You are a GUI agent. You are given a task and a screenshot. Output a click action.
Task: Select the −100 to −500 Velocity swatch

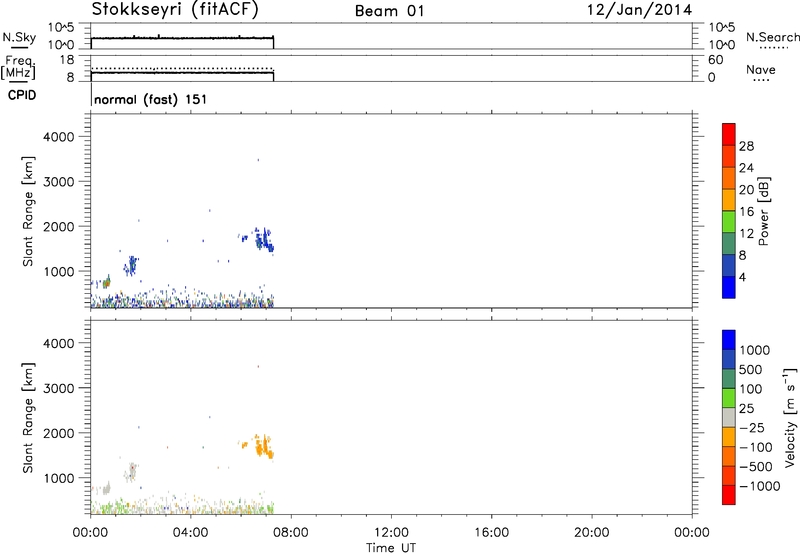coord(729,457)
